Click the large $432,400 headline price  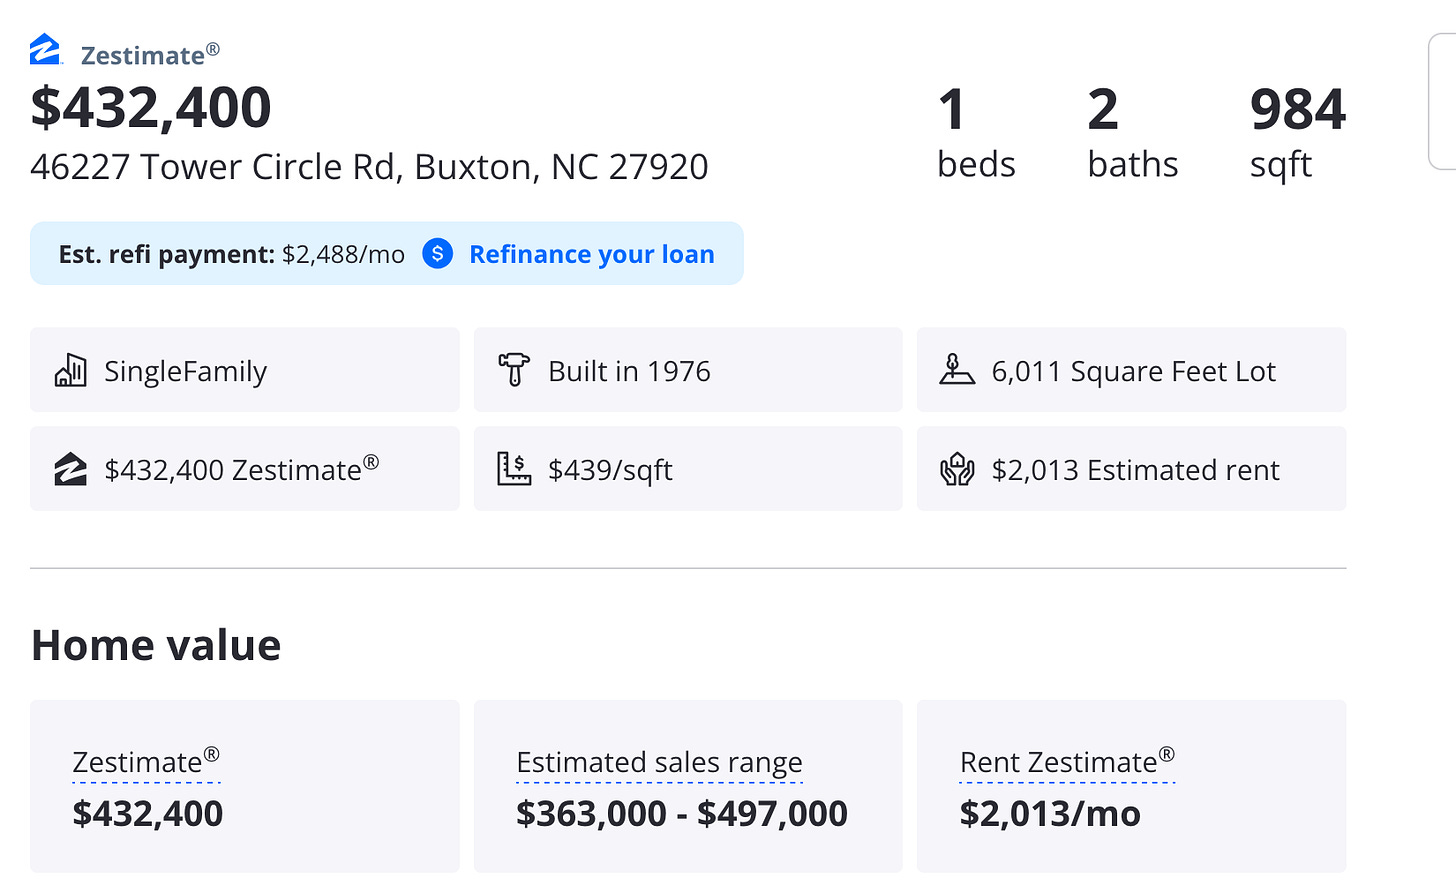tap(151, 108)
